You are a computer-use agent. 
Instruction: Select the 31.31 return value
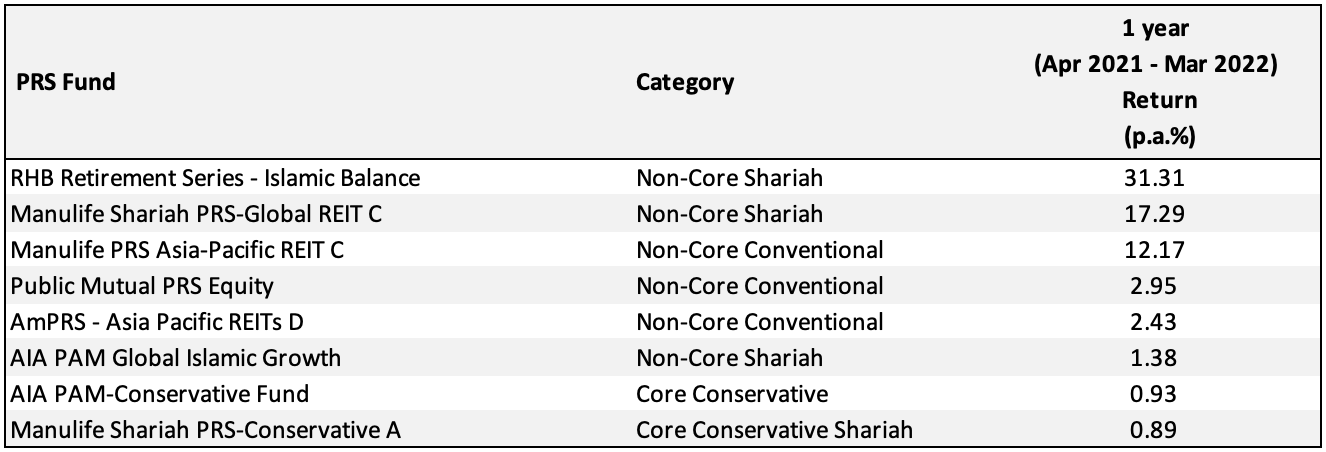(x=1159, y=178)
